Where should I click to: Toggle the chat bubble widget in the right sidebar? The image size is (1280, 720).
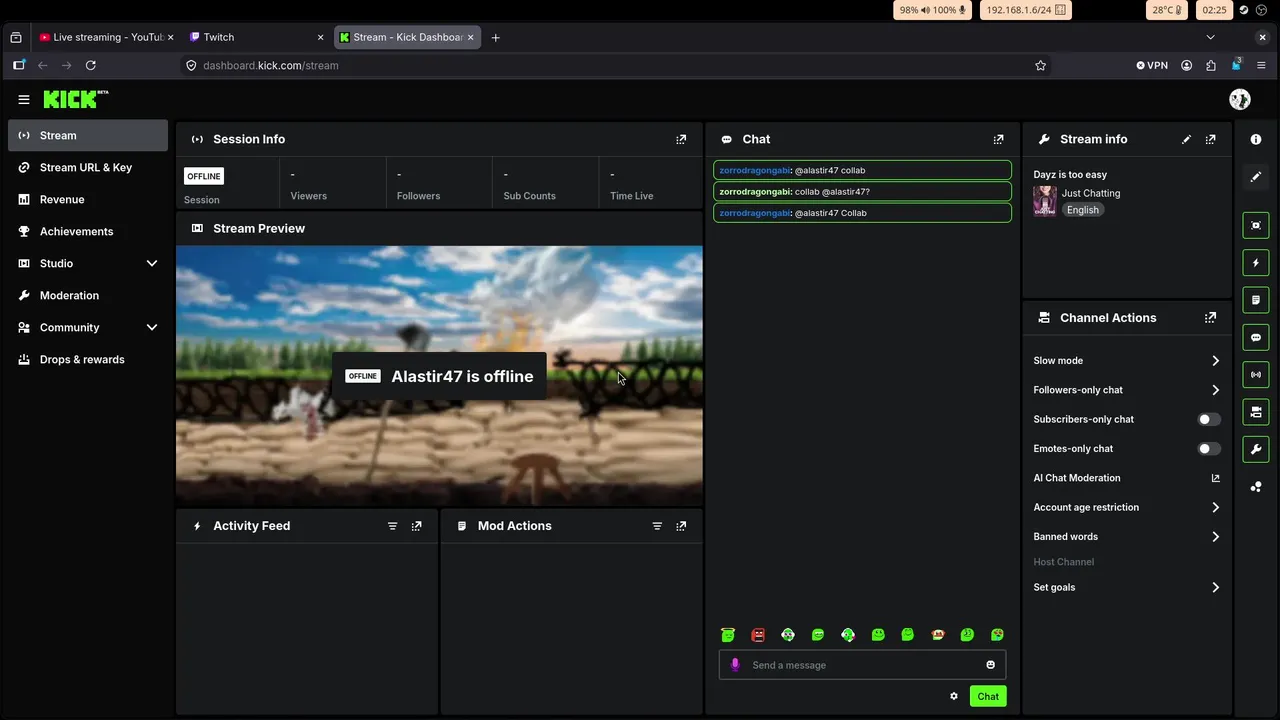(x=1256, y=337)
